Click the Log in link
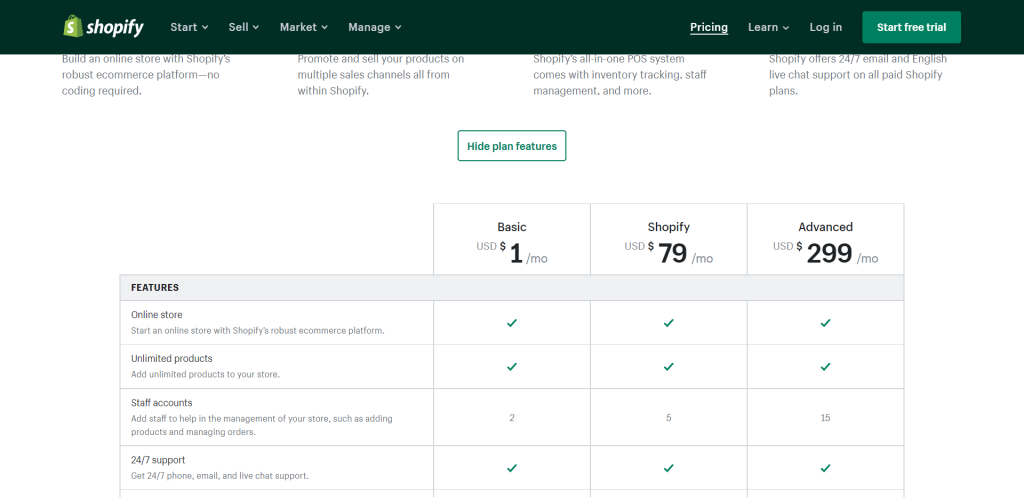The image size is (1024, 498). [825, 27]
